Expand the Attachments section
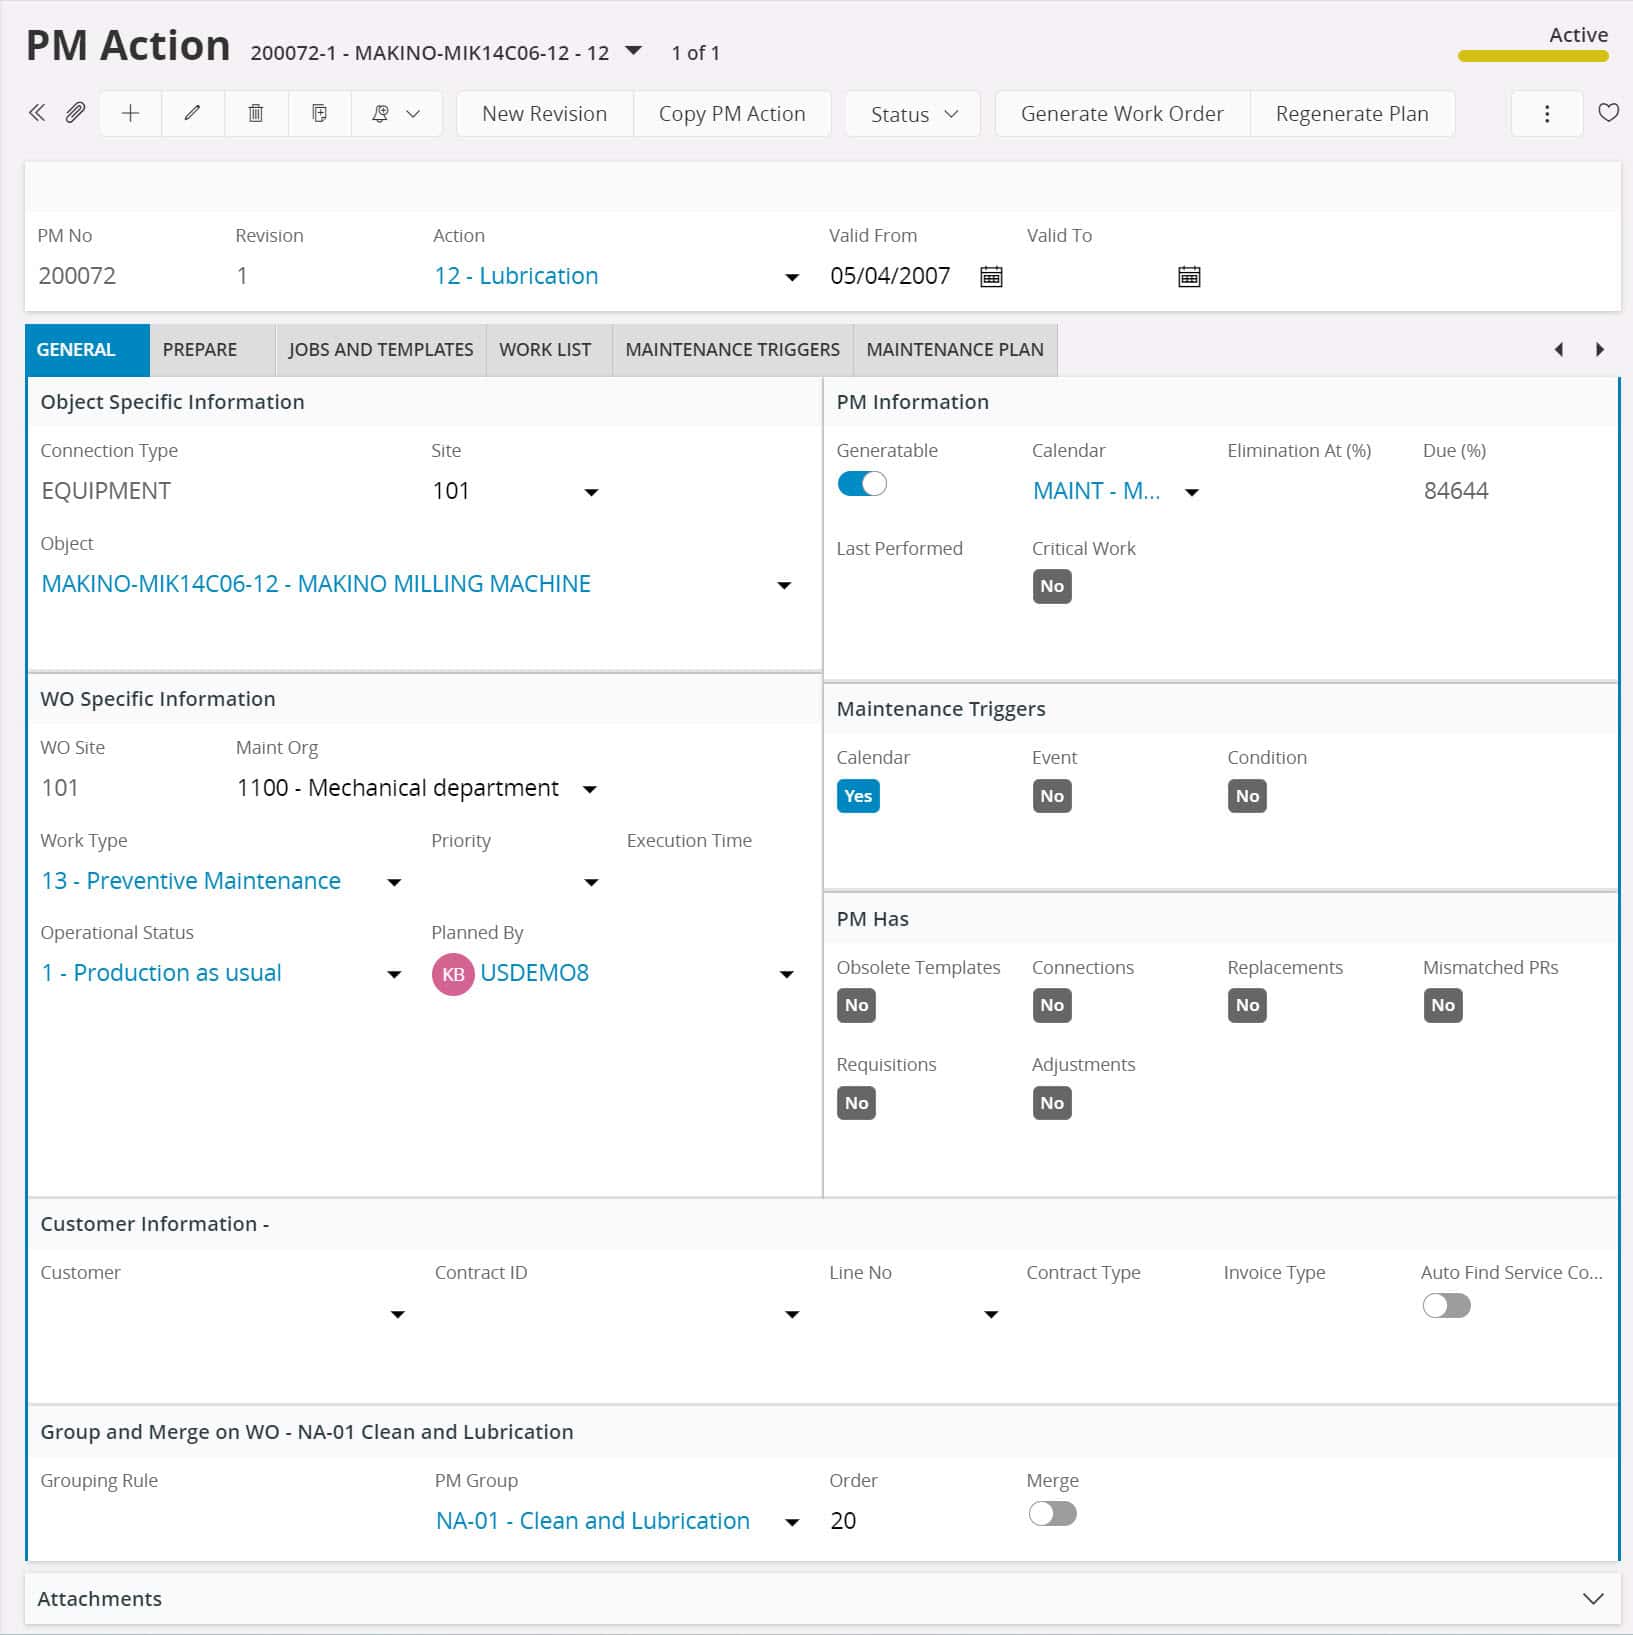 pos(1593,1598)
